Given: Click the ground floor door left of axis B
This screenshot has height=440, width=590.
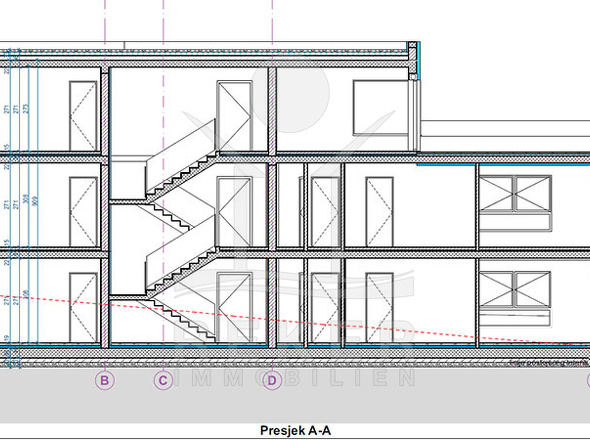Looking at the screenshot, I should coord(83,308).
